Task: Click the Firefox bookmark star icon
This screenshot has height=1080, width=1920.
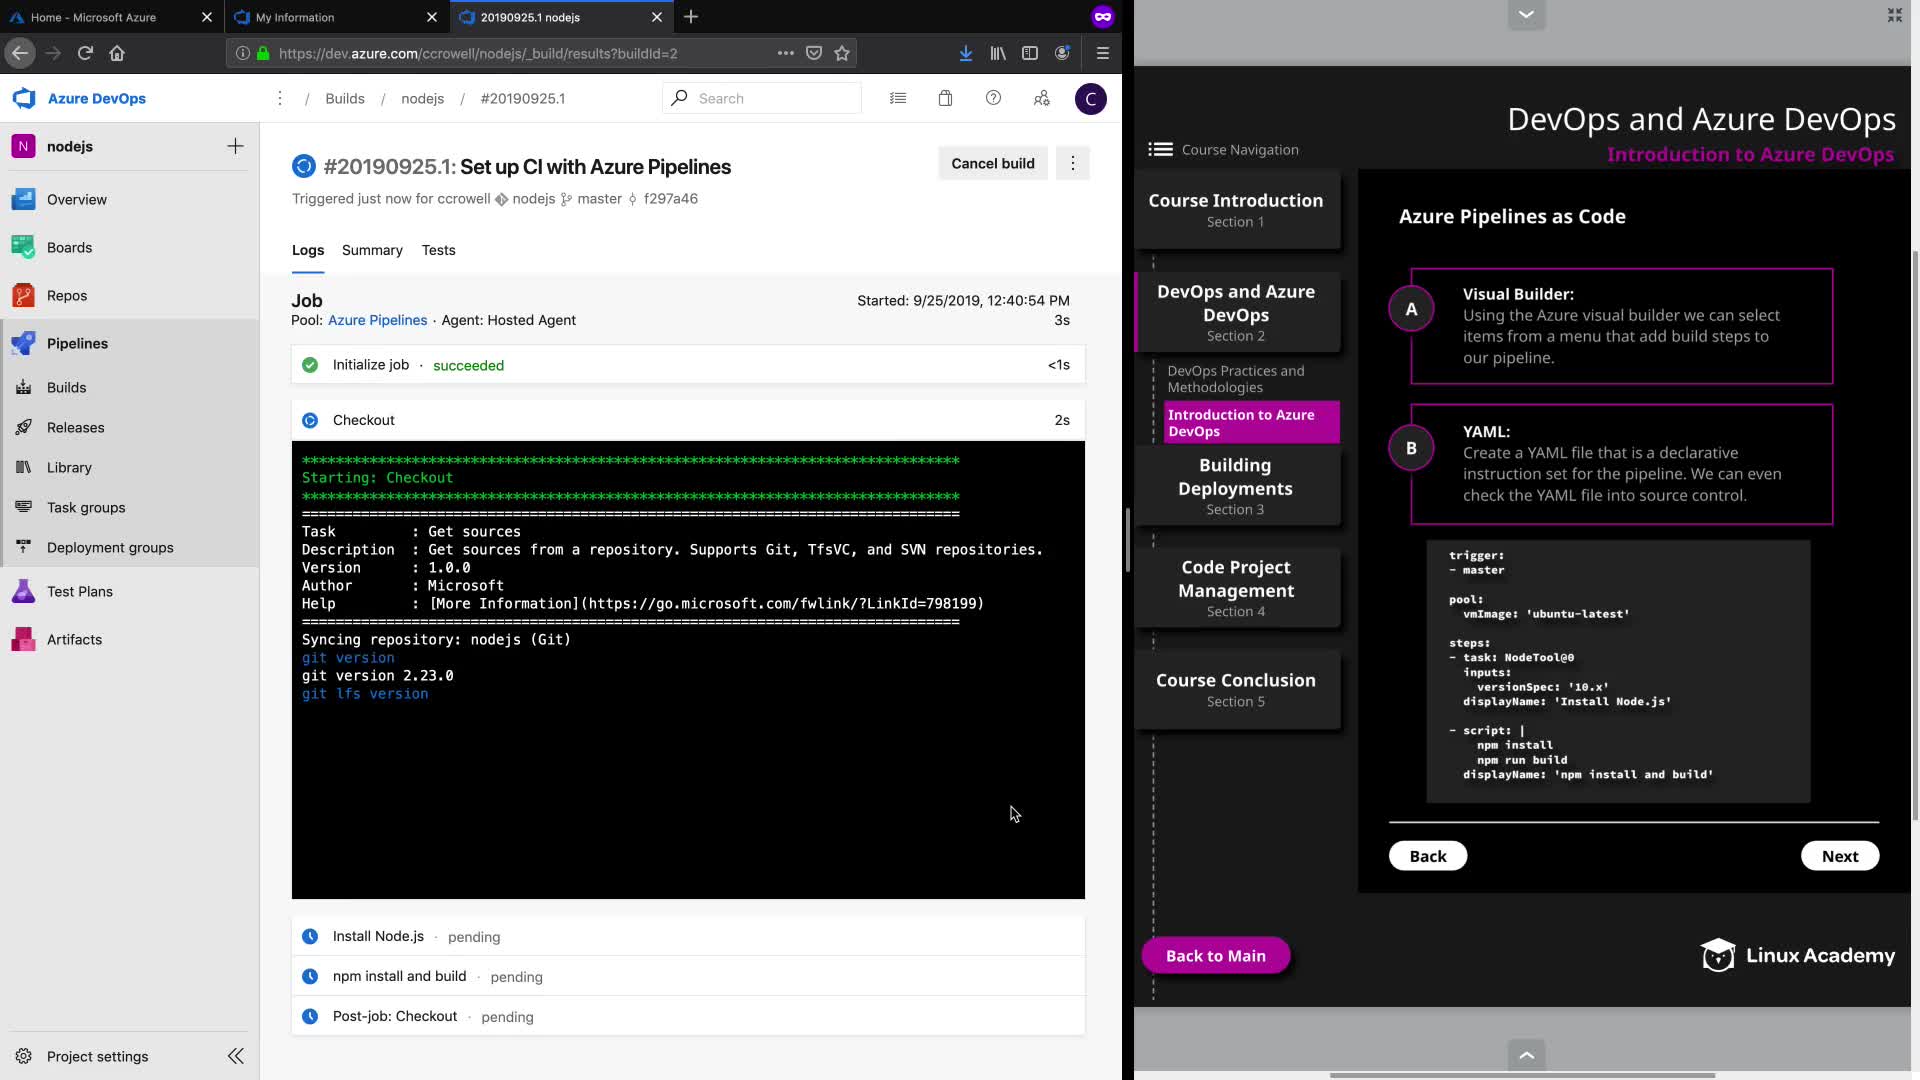Action: point(842,53)
